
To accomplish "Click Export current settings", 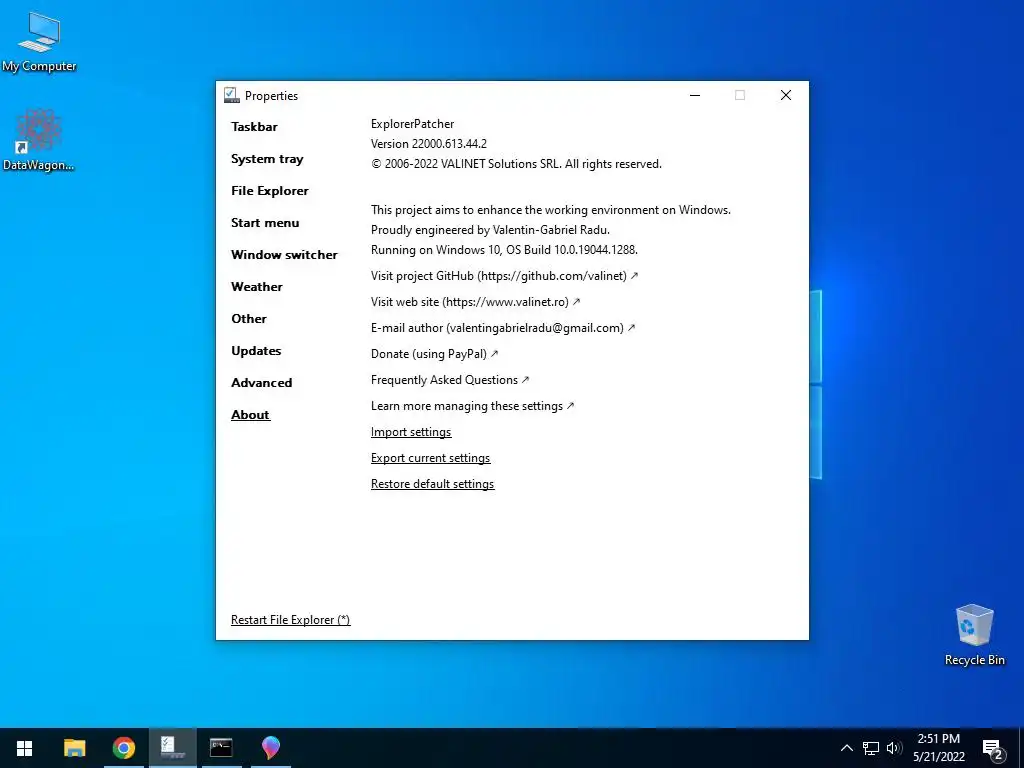I will [x=430, y=458].
